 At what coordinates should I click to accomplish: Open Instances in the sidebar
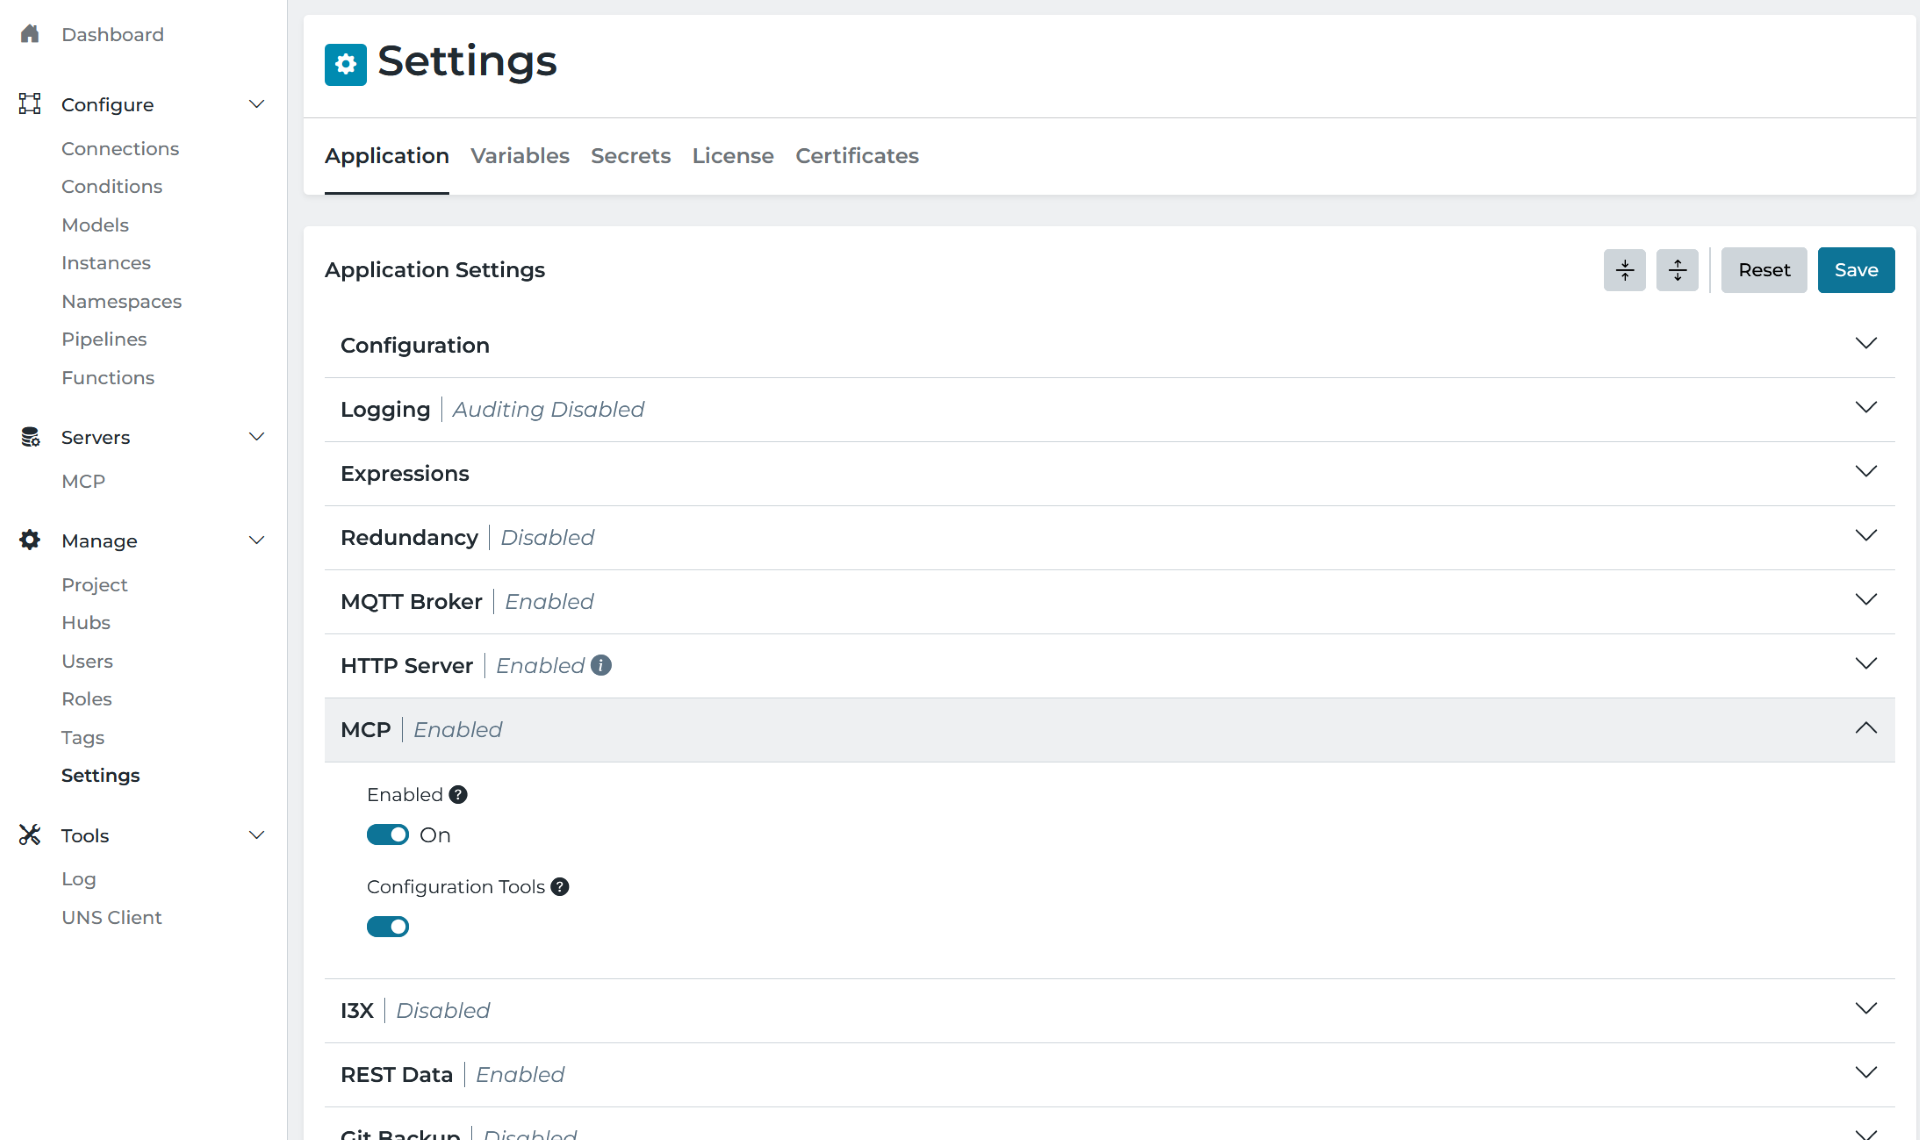[x=106, y=263]
